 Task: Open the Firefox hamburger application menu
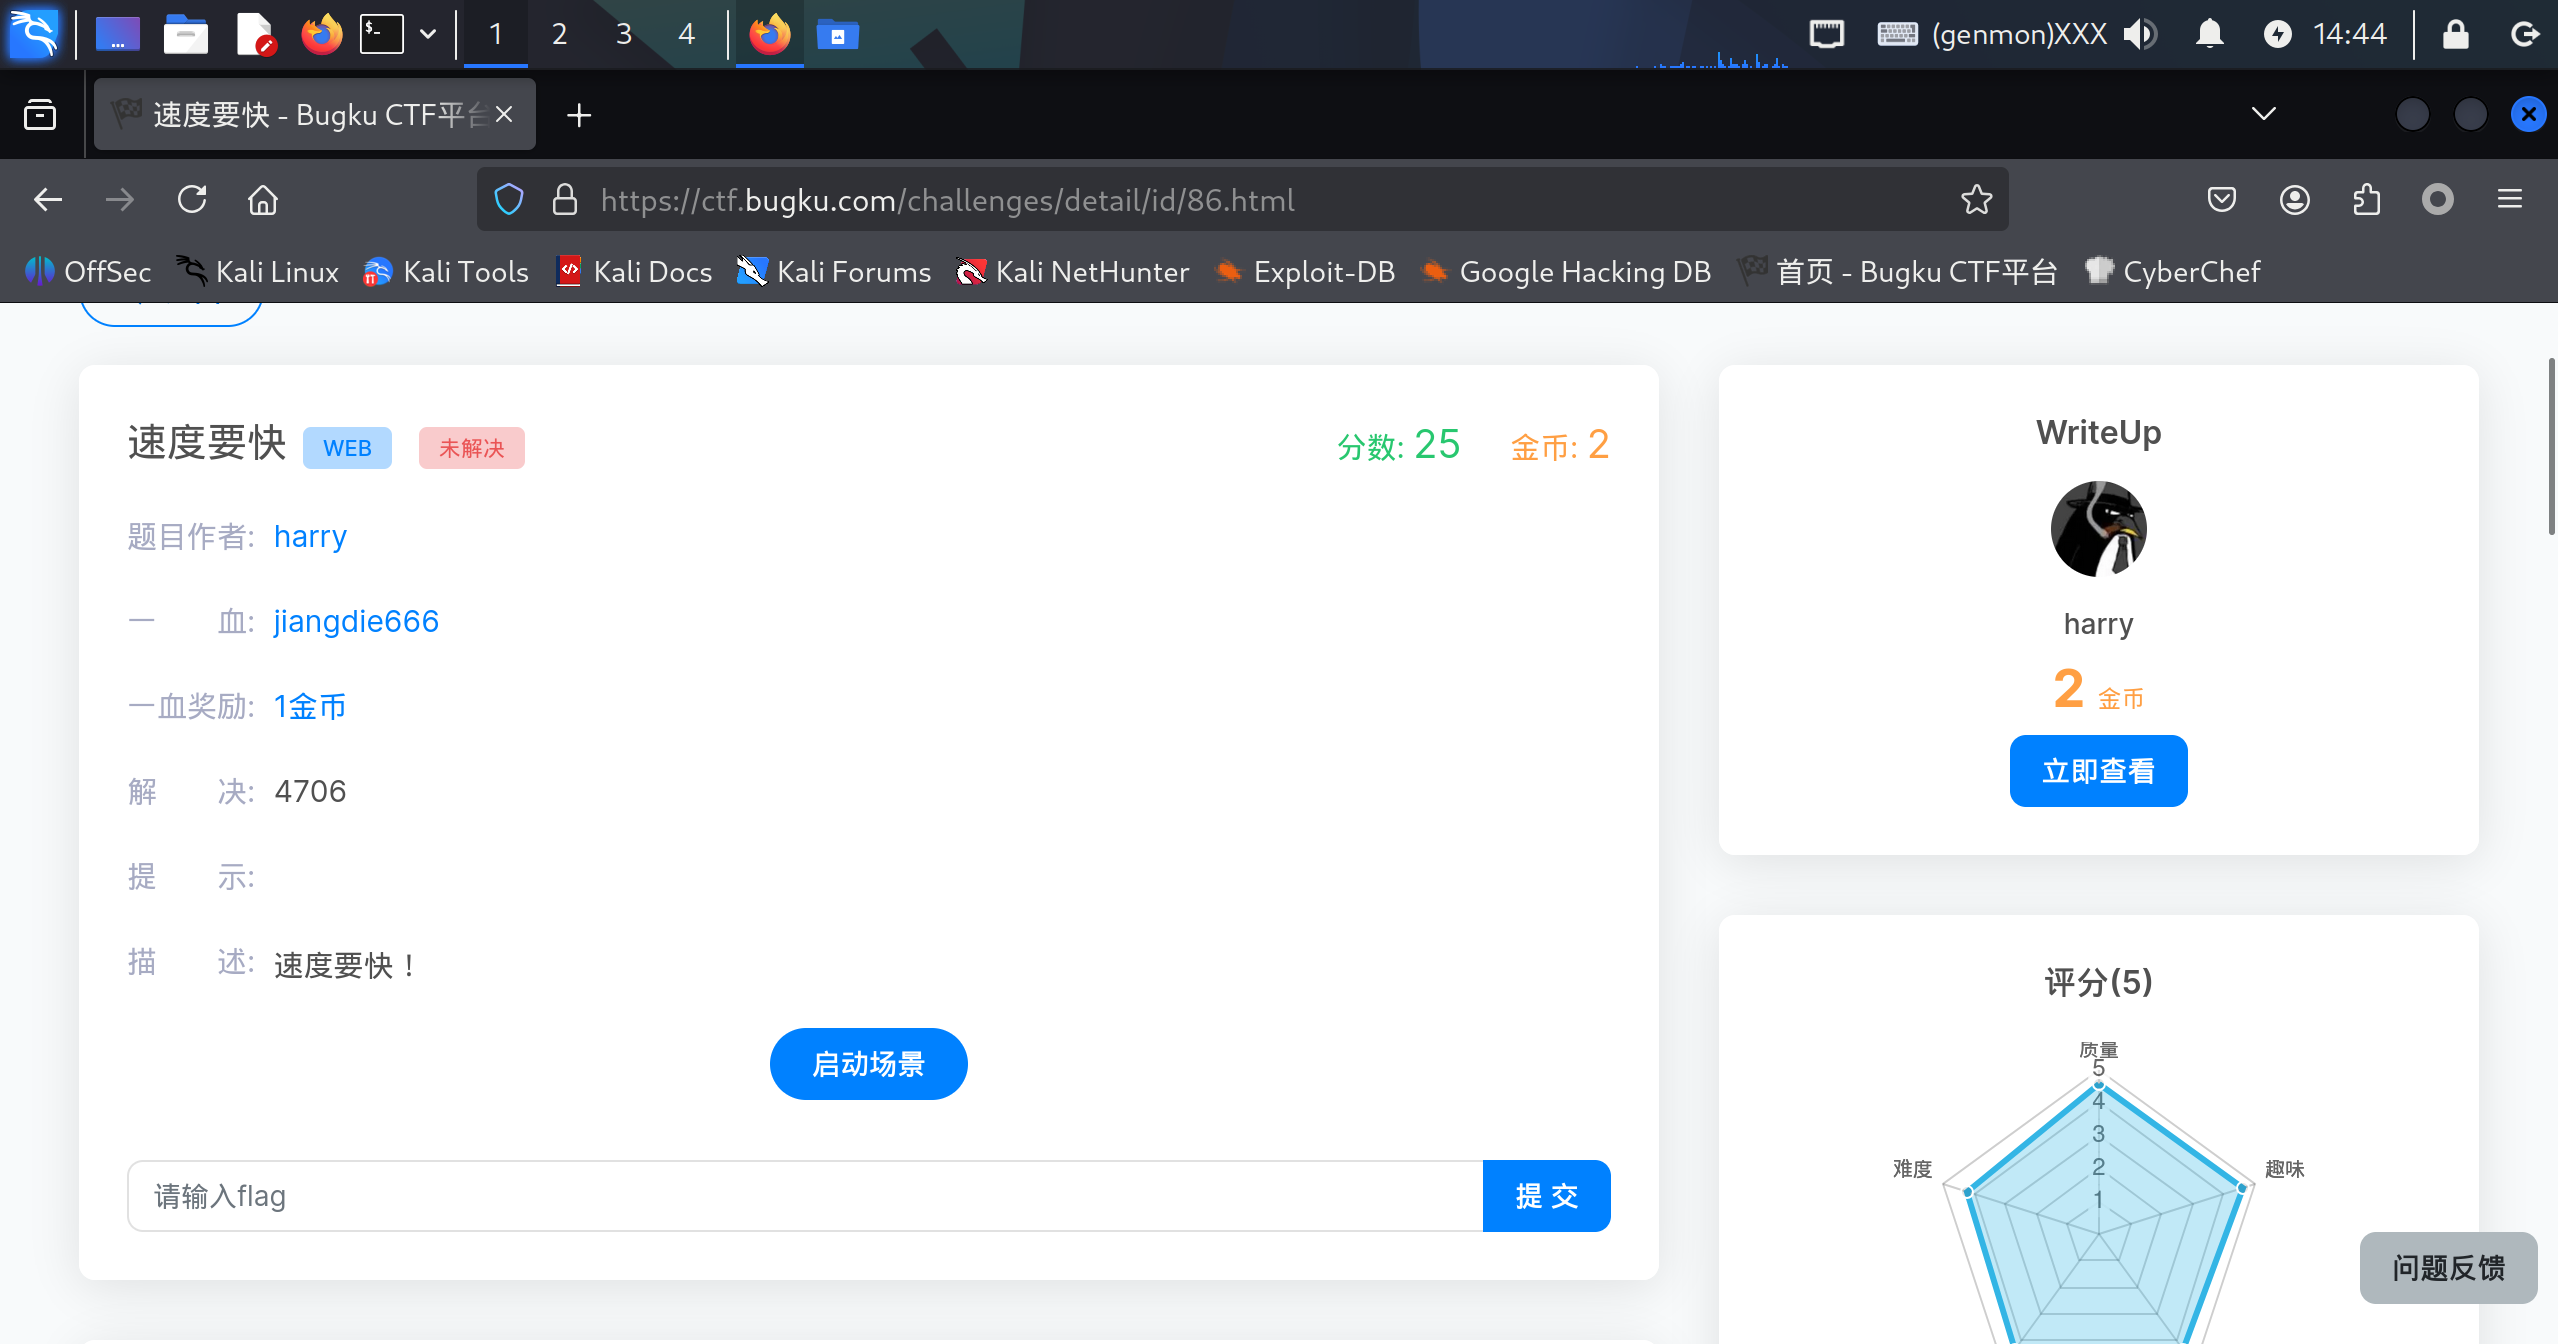(x=2509, y=200)
